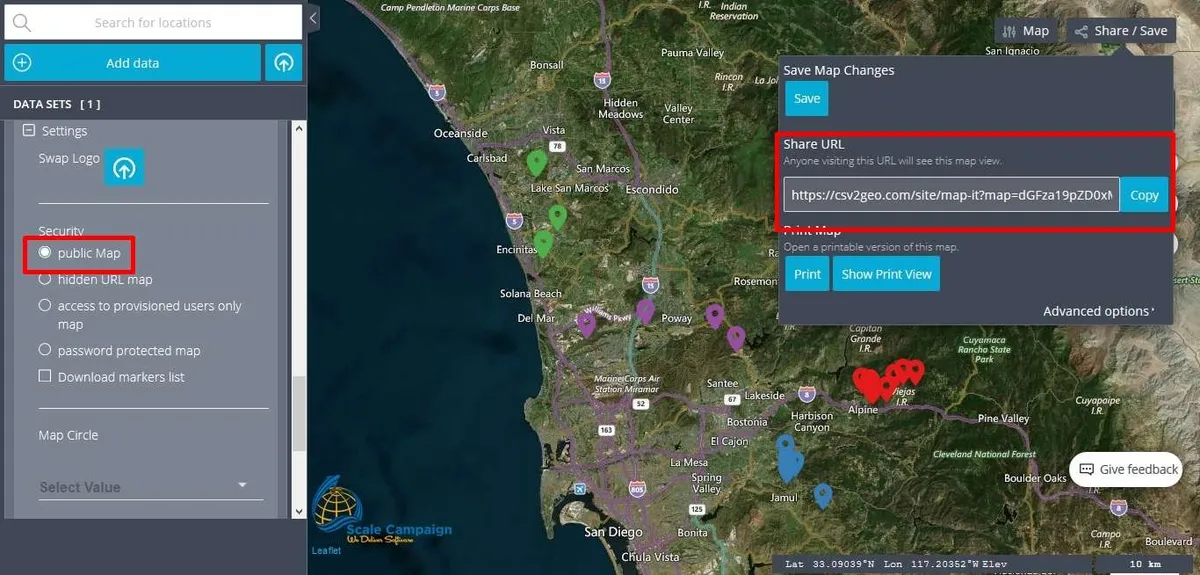This screenshot has width=1200, height=575.
Task: Open the Share / Save menu
Action: (x=1120, y=31)
